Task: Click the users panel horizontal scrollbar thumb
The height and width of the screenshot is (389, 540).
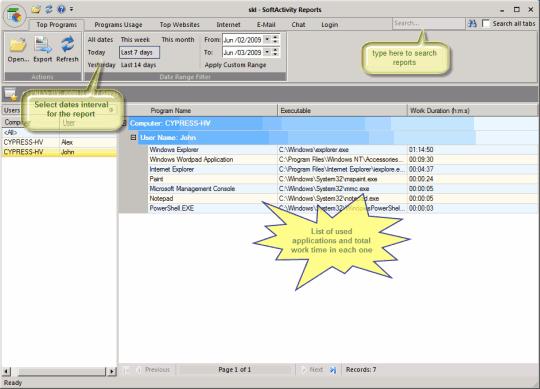Action: click(x=61, y=371)
